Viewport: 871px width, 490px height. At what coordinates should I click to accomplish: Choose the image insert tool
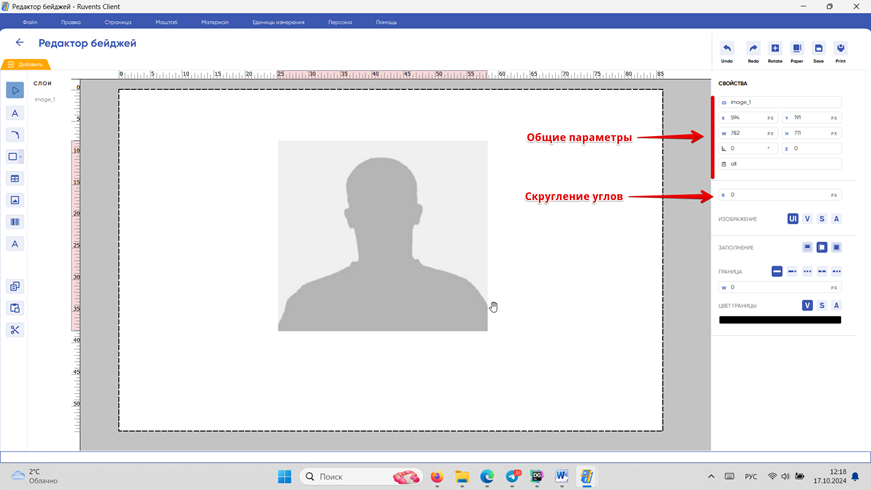click(15, 200)
